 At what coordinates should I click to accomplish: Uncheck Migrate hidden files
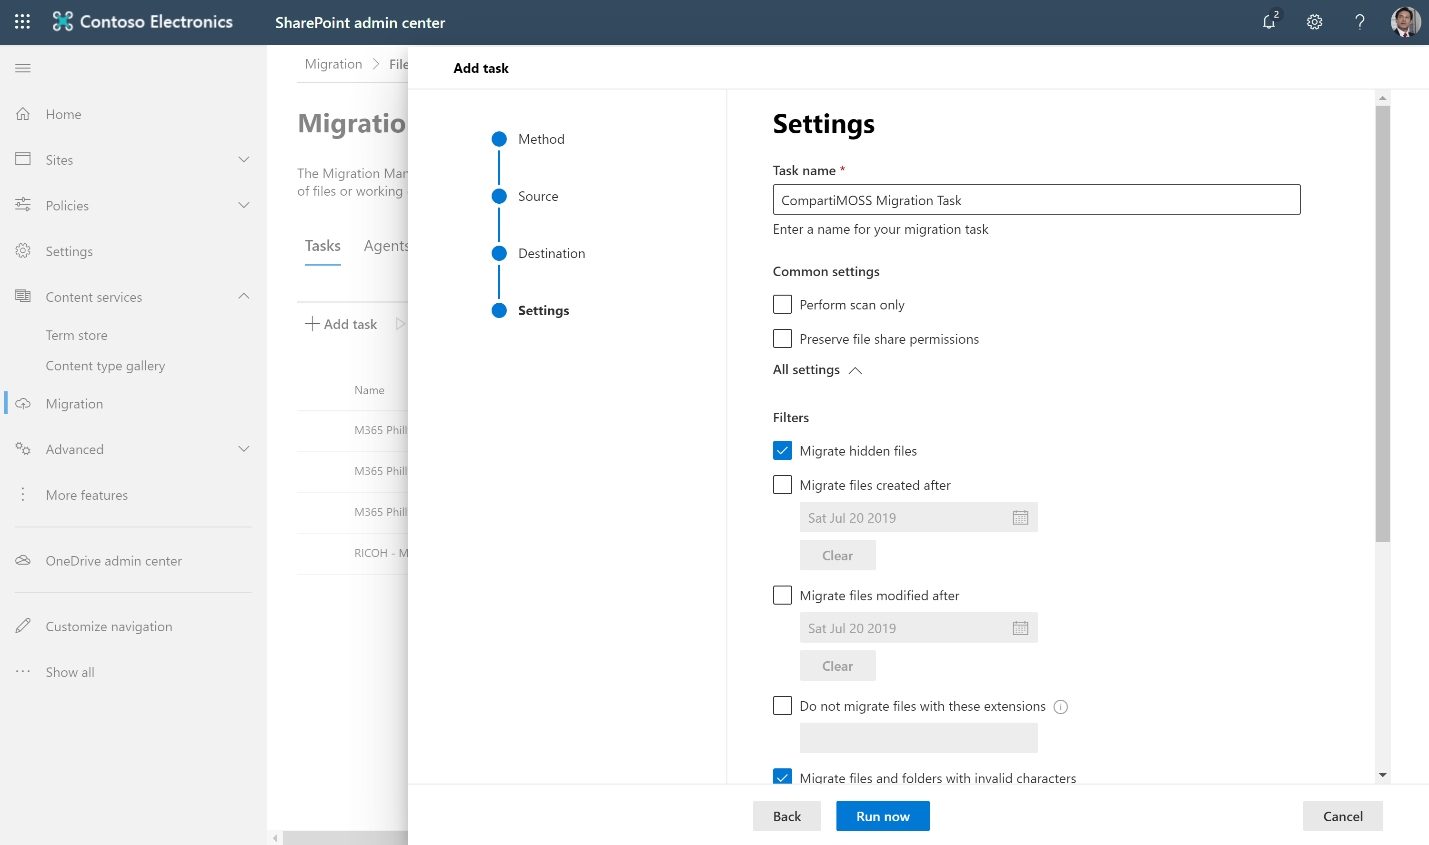tap(782, 451)
